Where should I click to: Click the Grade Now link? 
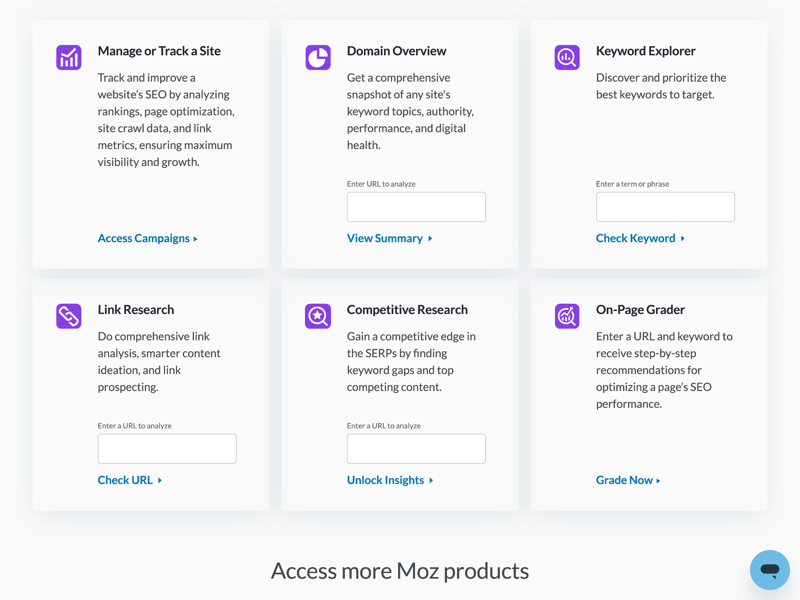(x=627, y=480)
